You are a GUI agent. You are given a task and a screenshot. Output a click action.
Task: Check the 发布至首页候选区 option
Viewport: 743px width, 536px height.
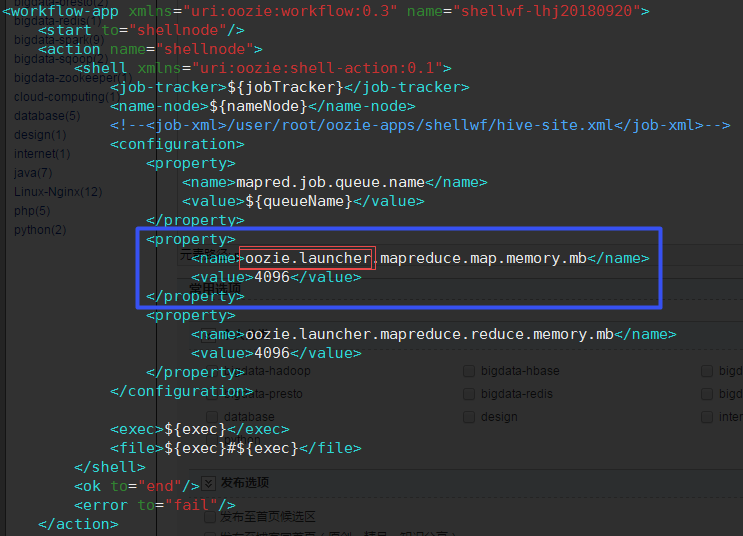pos(210,517)
